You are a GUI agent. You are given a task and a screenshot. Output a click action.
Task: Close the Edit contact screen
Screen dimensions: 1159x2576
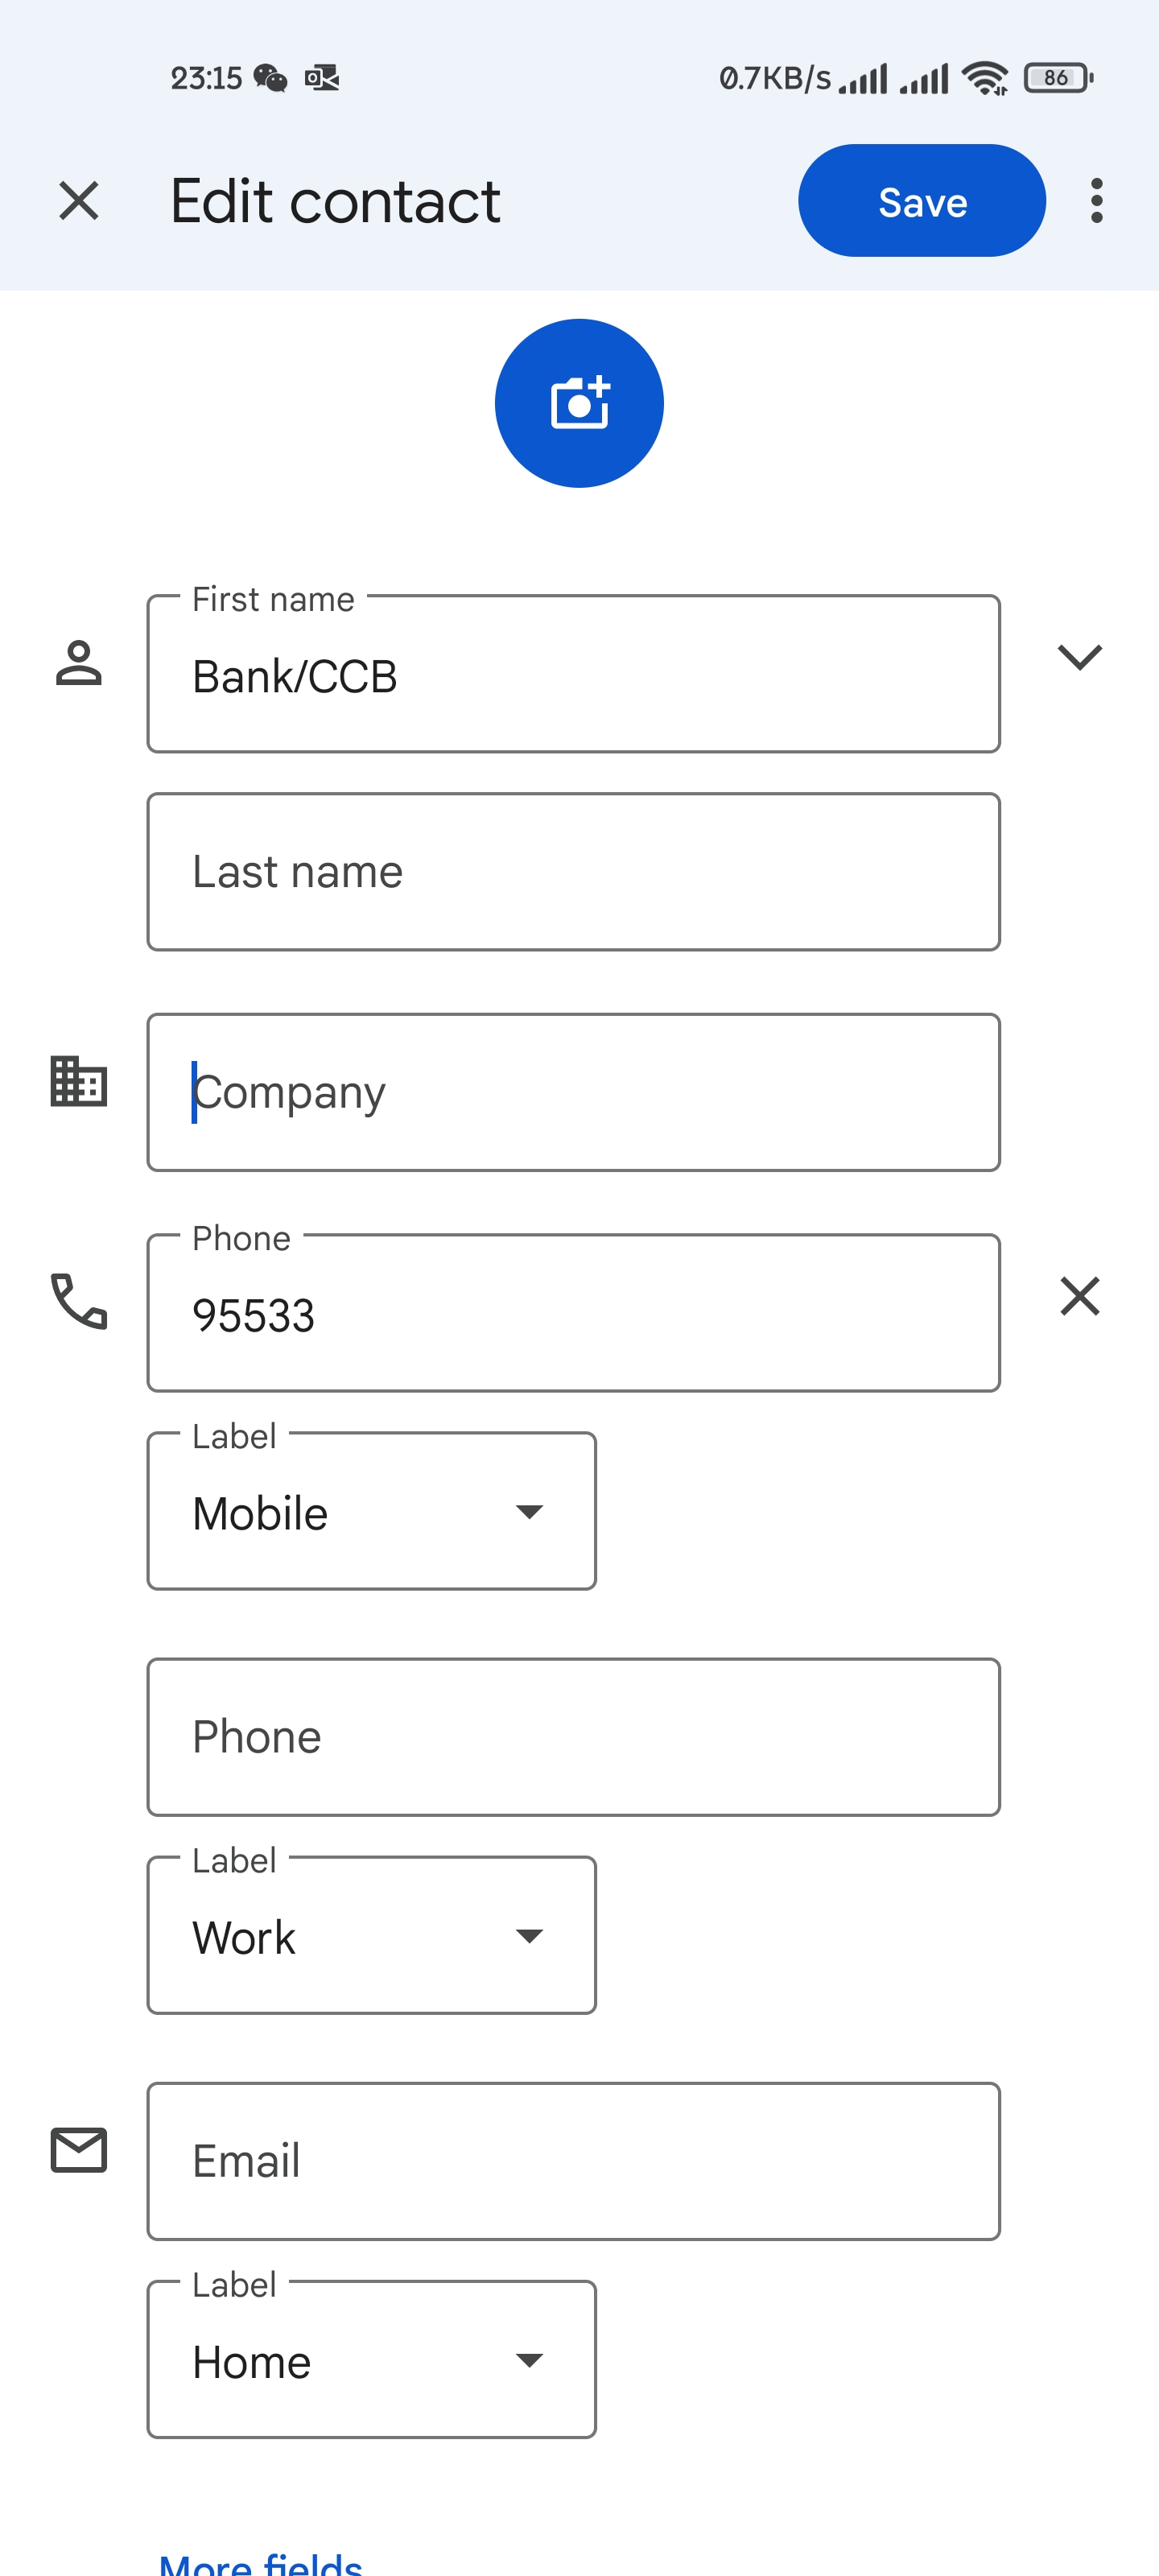coord(79,201)
